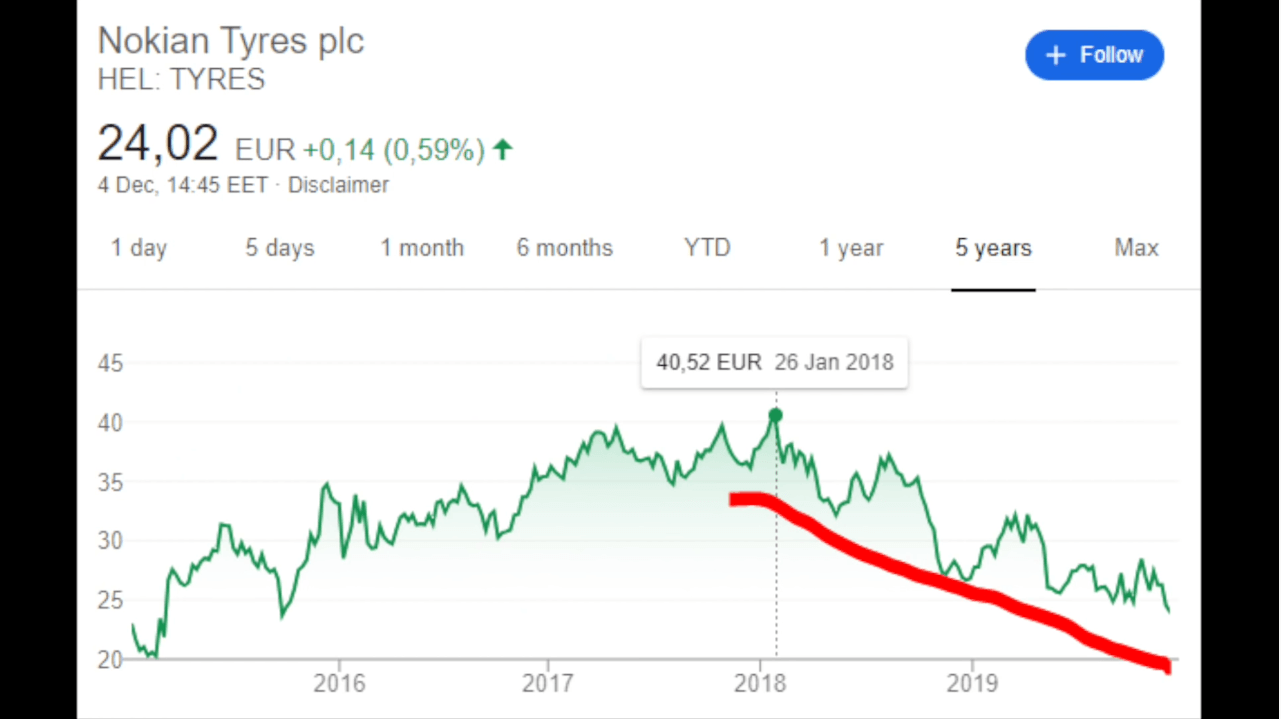Select the 1 day range tab
This screenshot has height=719, width=1281.
(139, 248)
